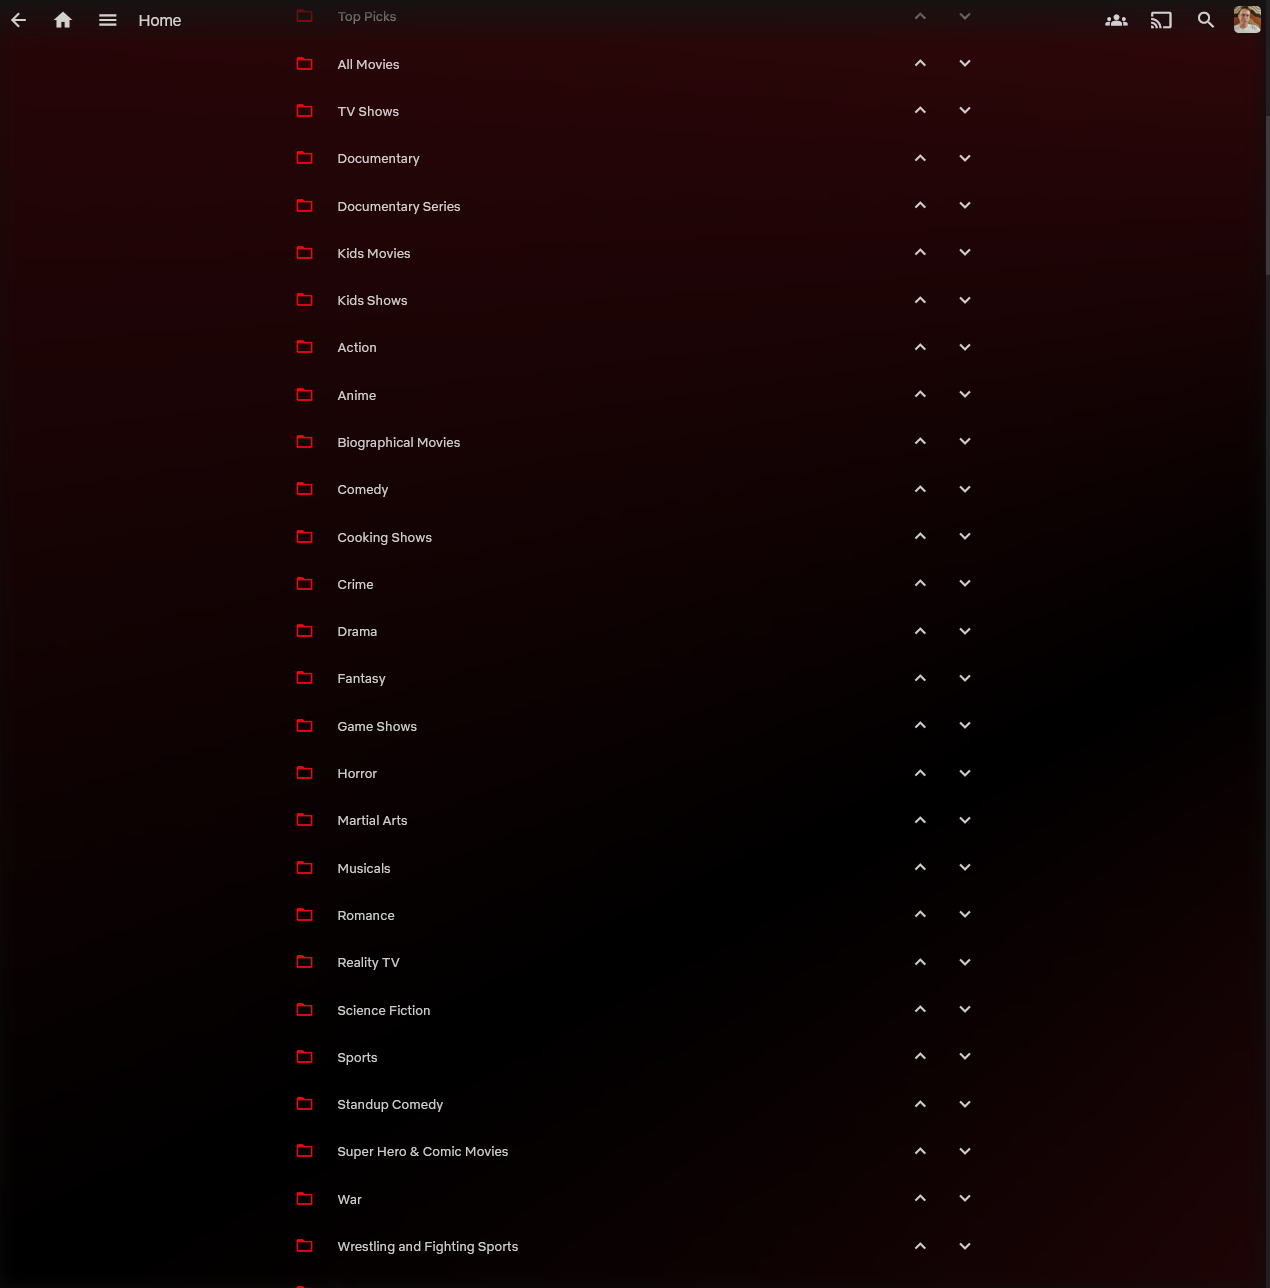Click the cast to device icon

click(1161, 20)
